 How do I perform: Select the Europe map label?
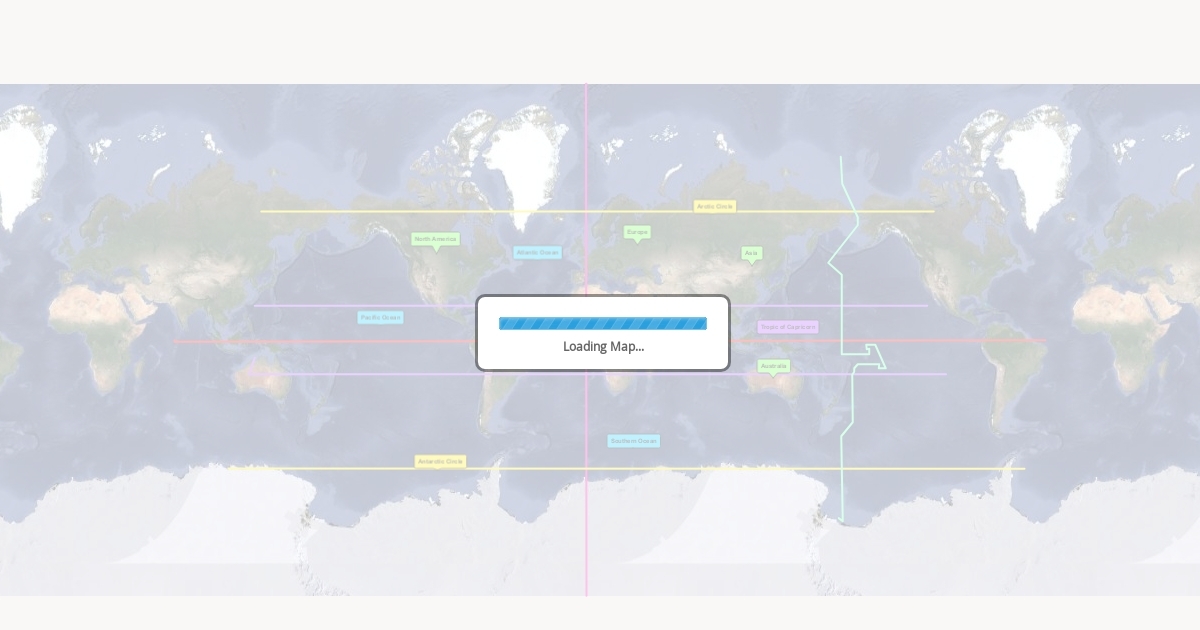coord(637,232)
